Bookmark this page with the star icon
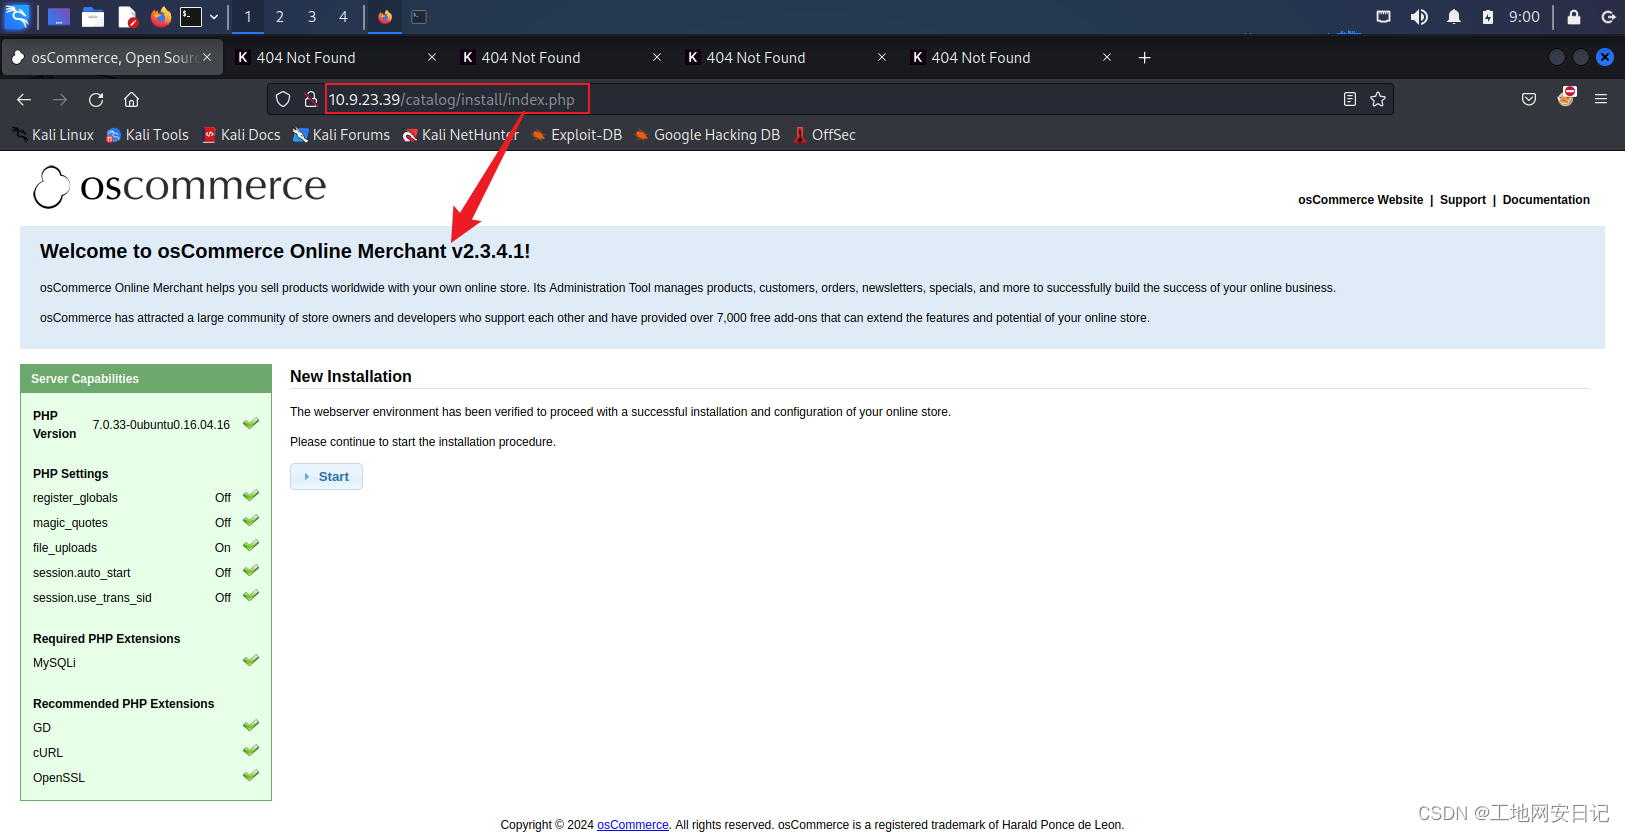The height and width of the screenshot is (832, 1625). [x=1378, y=99]
